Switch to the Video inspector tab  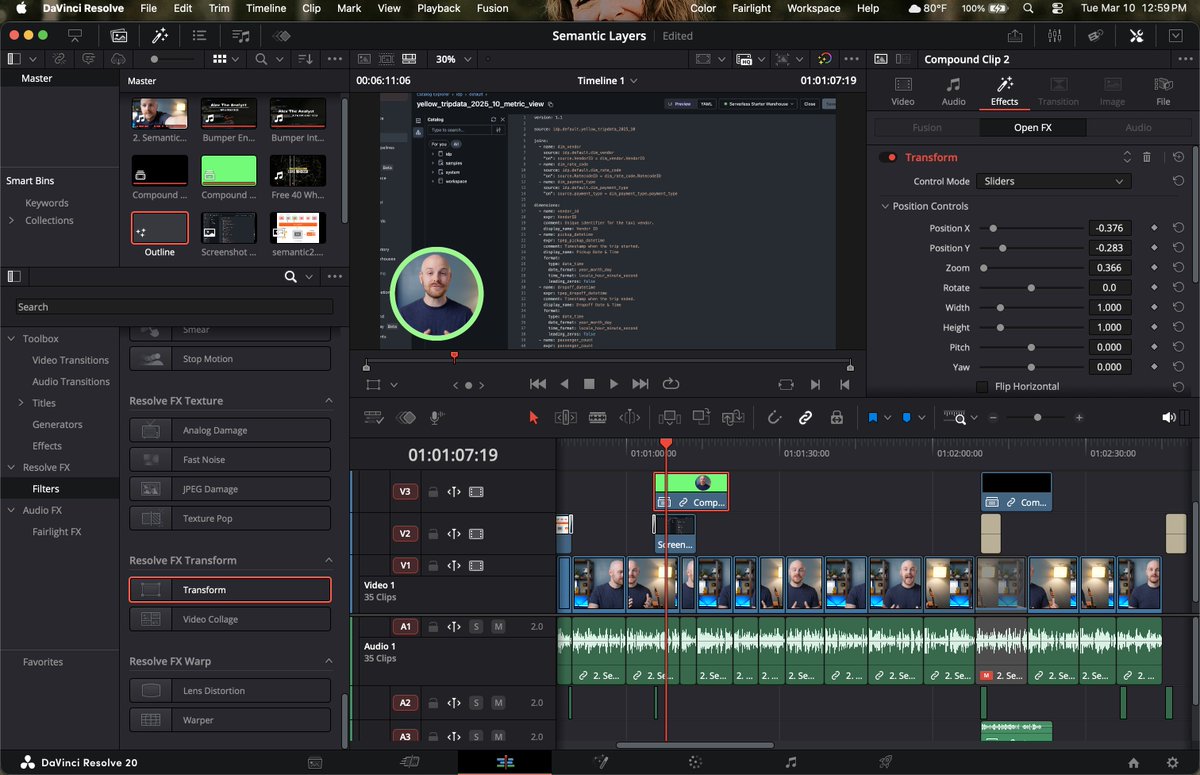click(903, 91)
